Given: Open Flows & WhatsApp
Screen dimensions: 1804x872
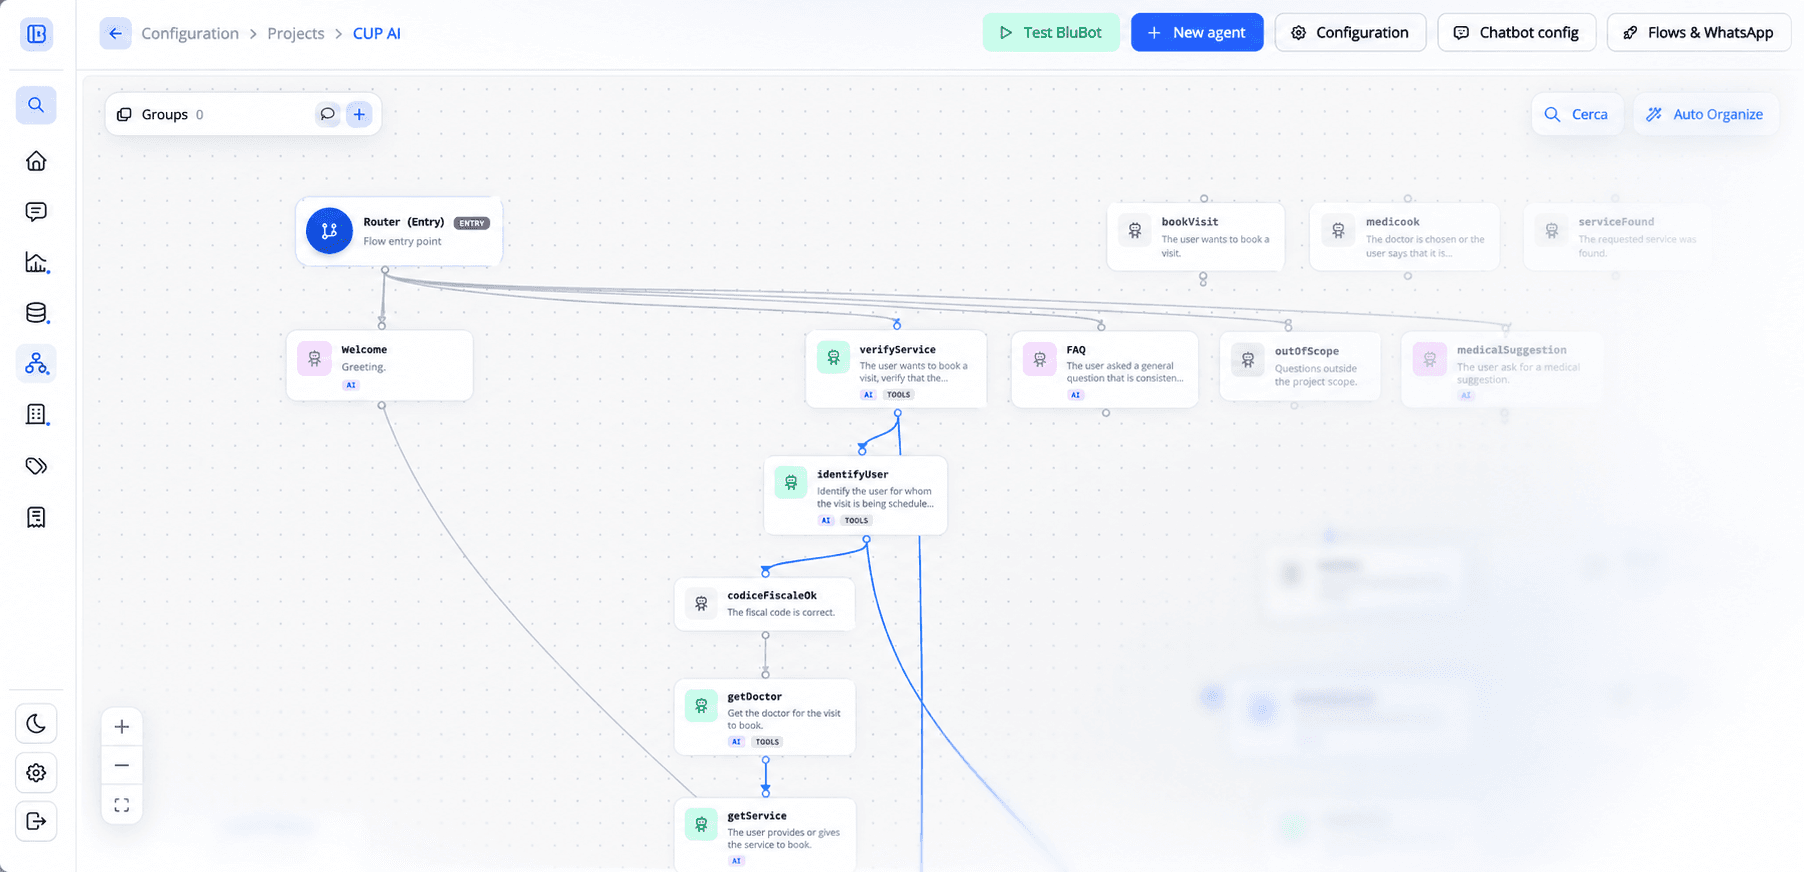Looking at the screenshot, I should pyautogui.click(x=1698, y=32).
